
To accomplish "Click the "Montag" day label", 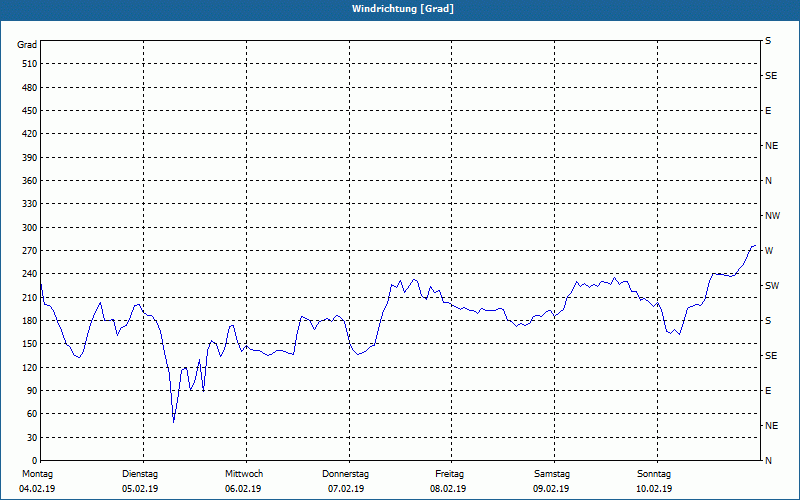I will (37, 474).
